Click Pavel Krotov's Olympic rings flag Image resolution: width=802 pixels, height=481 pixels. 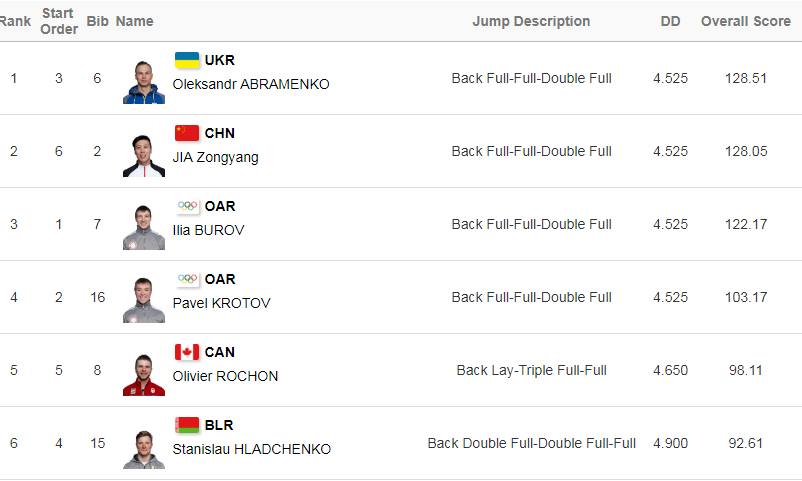pos(187,279)
